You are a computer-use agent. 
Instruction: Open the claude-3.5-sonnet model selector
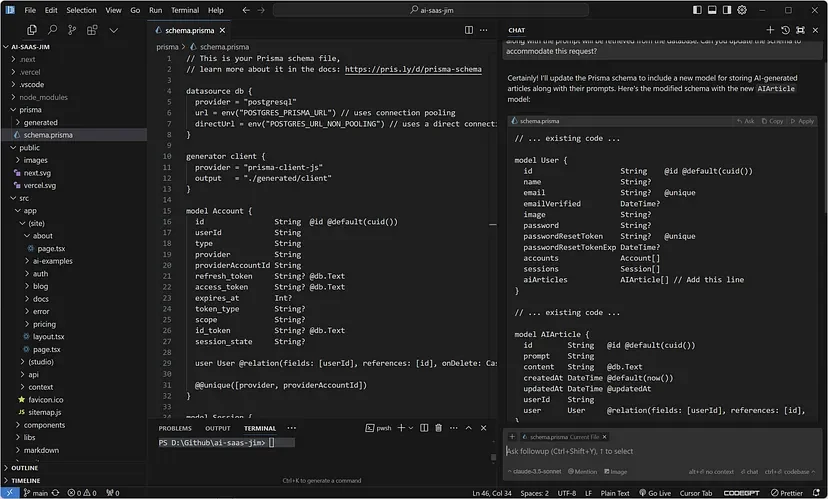click(x=533, y=472)
